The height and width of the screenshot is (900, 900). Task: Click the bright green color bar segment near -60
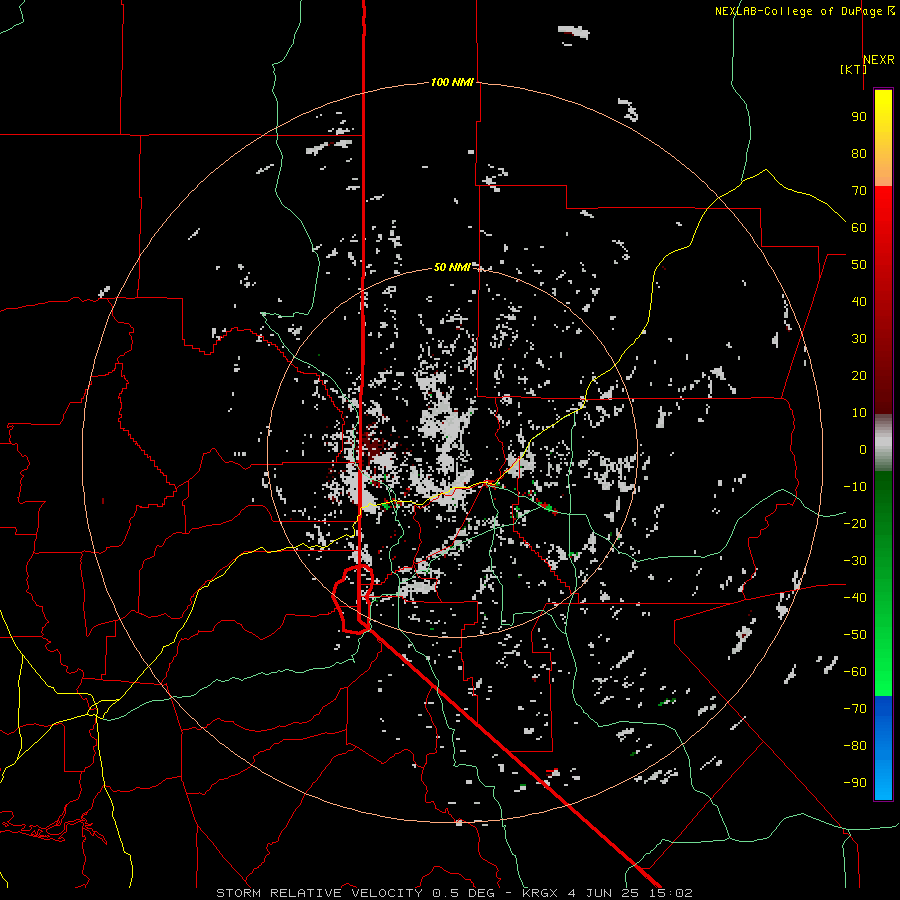click(x=883, y=674)
